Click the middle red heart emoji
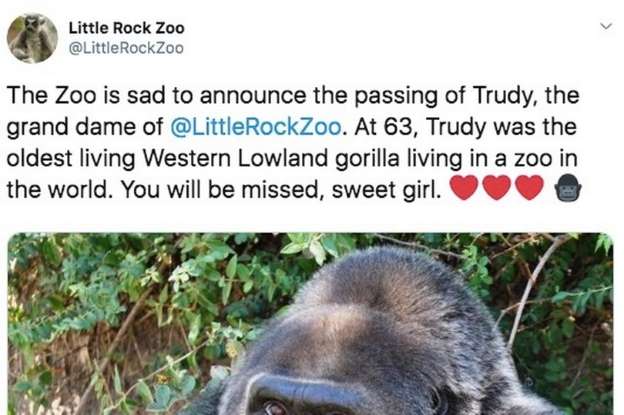 (x=497, y=187)
